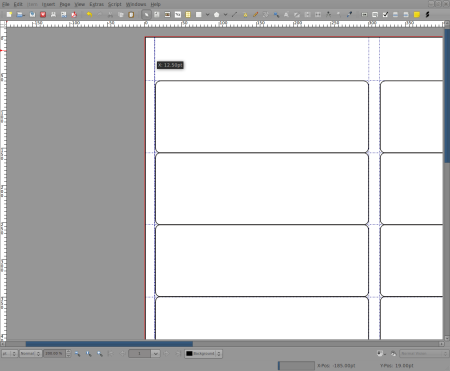The image size is (450, 371).
Task: Open the Edit menu
Action: [18, 4]
